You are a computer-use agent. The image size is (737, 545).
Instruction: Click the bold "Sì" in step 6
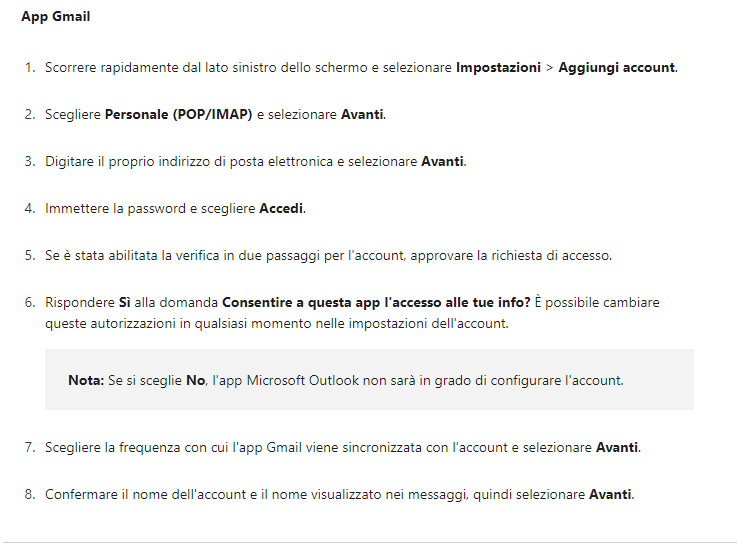pos(126,302)
